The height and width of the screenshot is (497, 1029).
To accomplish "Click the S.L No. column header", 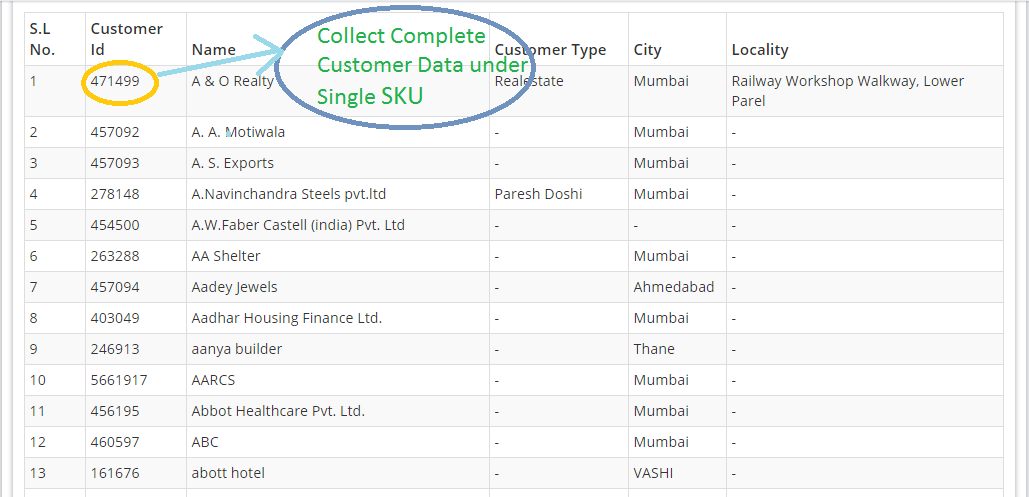I will [43, 39].
